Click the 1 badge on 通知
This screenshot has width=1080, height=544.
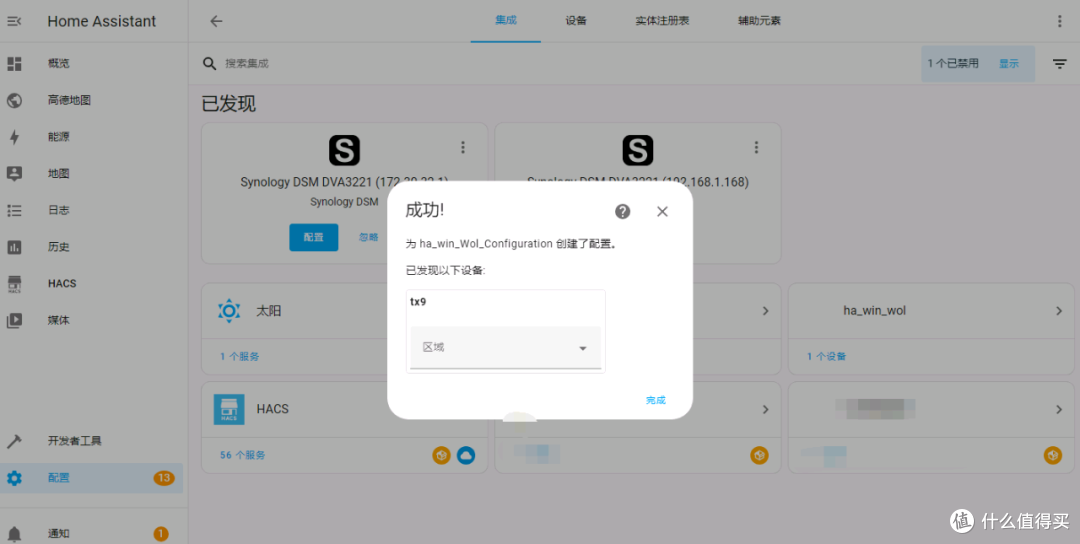(160, 534)
